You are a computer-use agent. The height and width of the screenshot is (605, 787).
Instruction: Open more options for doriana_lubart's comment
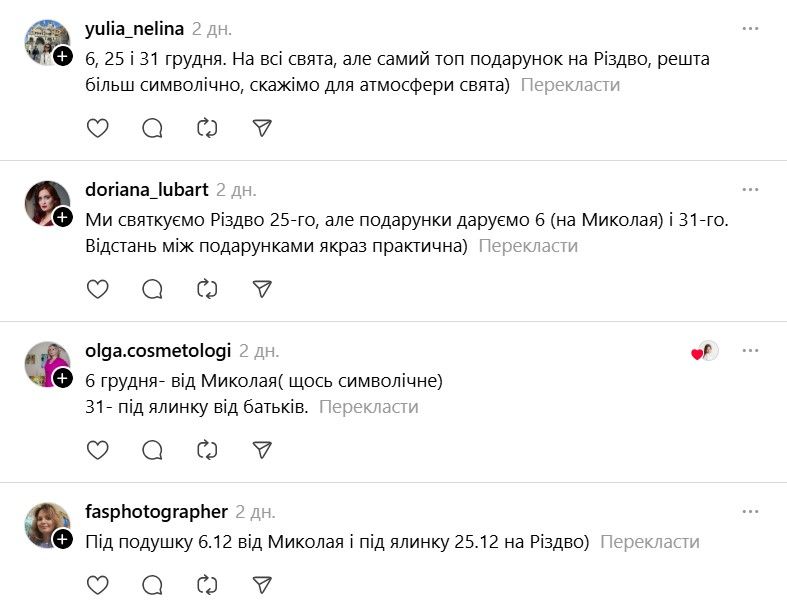(750, 190)
